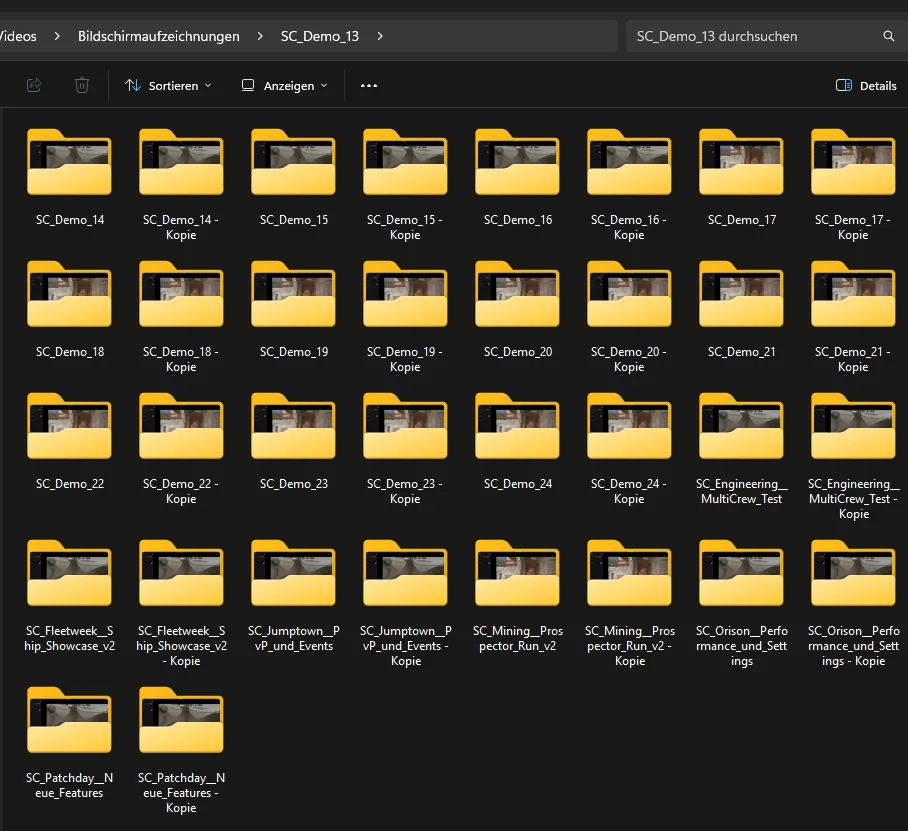Select the SC_Demo_18 folder icon

click(x=69, y=294)
